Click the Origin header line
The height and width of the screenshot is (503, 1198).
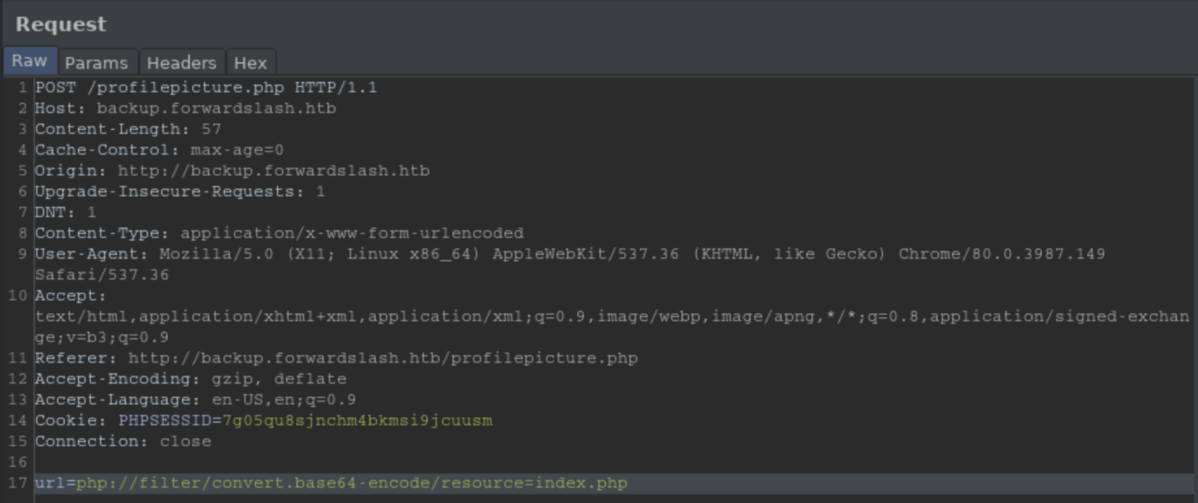[x=232, y=171]
